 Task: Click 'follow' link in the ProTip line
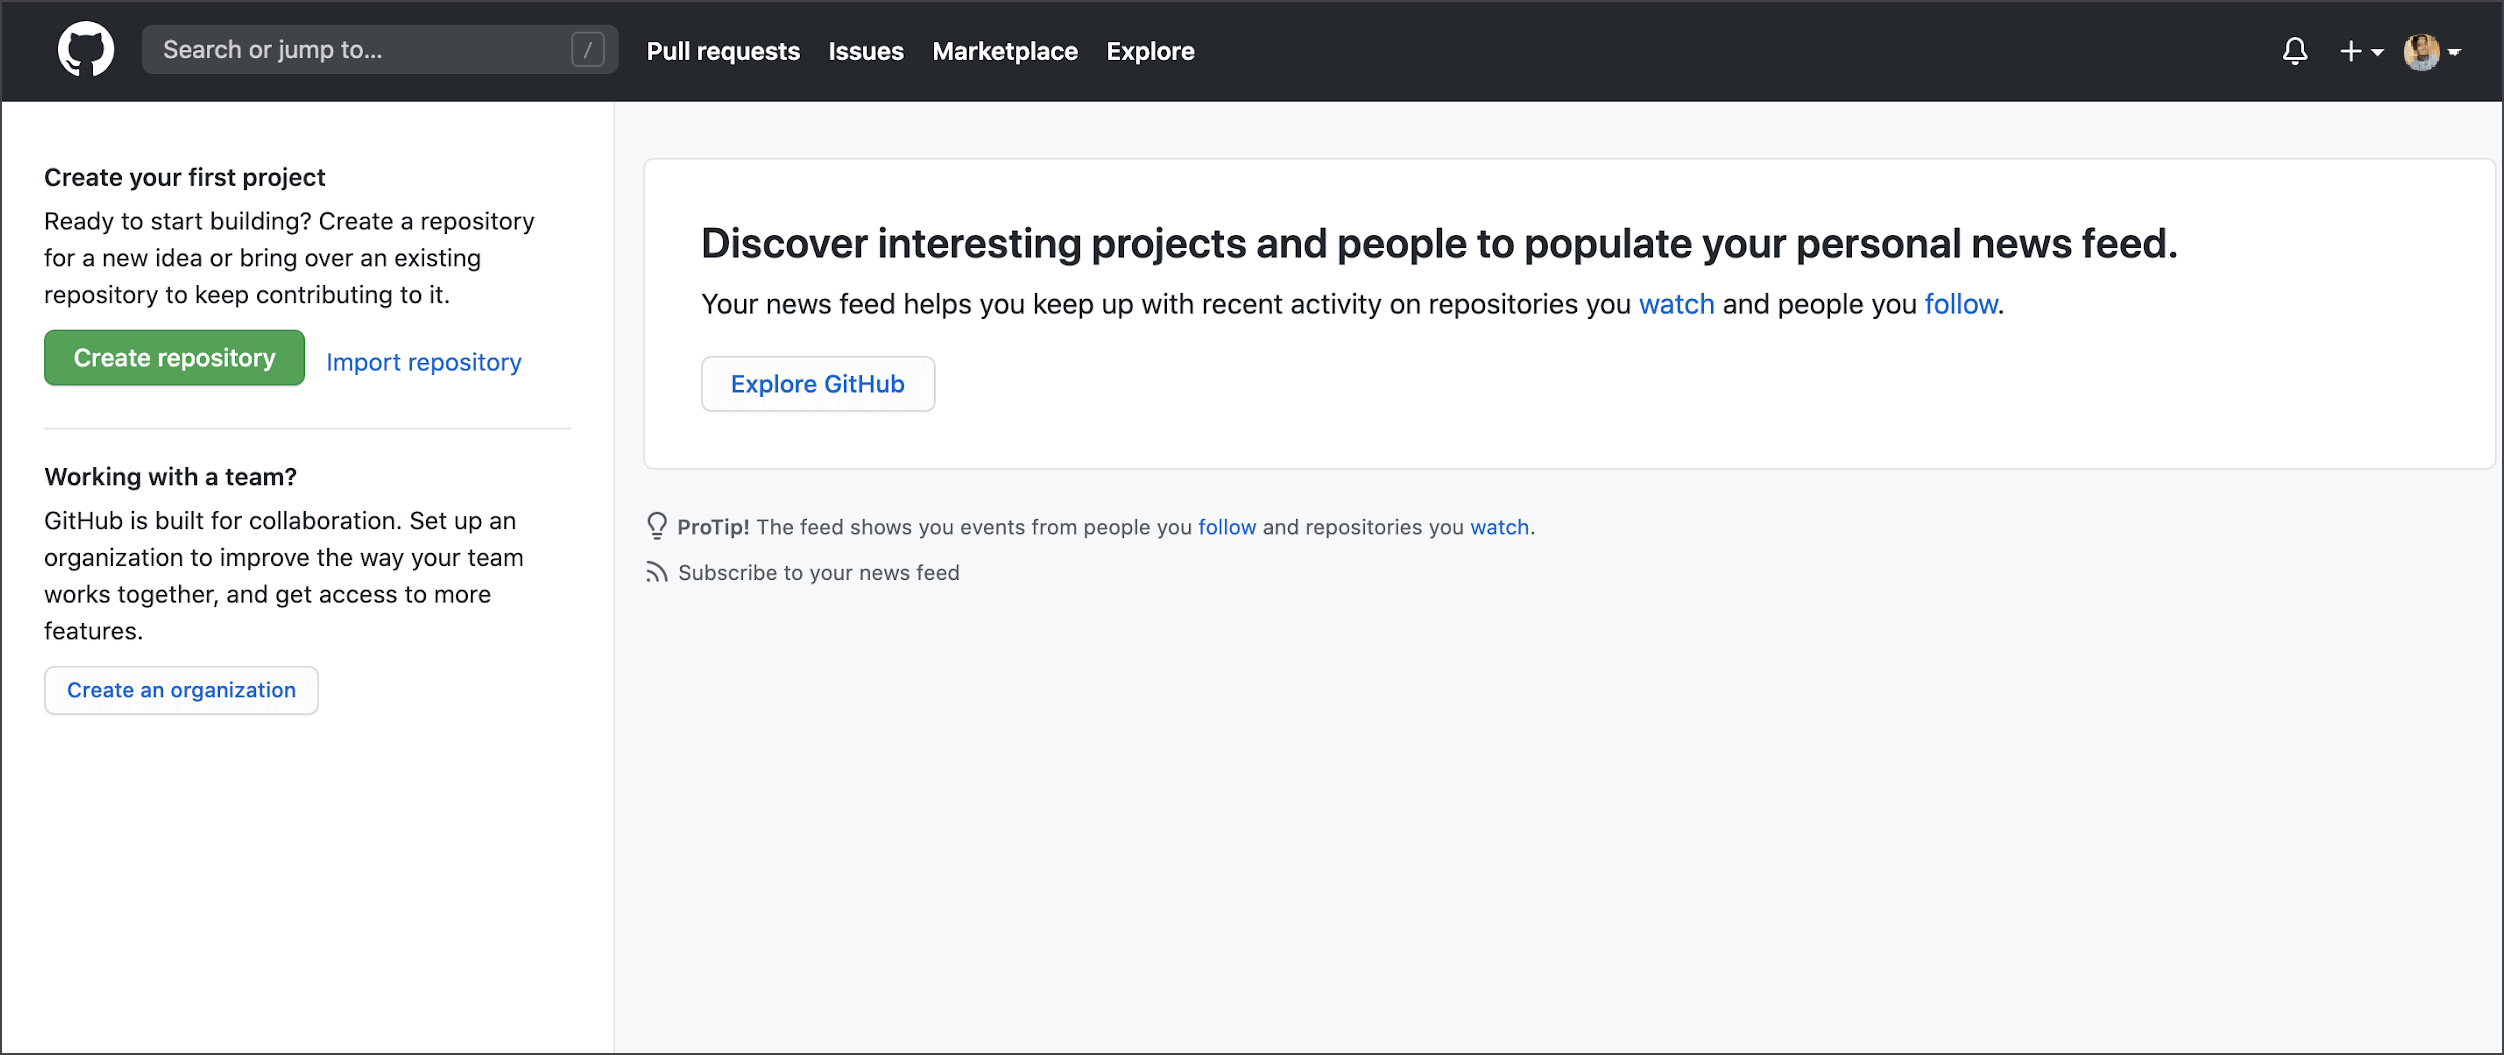point(1227,527)
